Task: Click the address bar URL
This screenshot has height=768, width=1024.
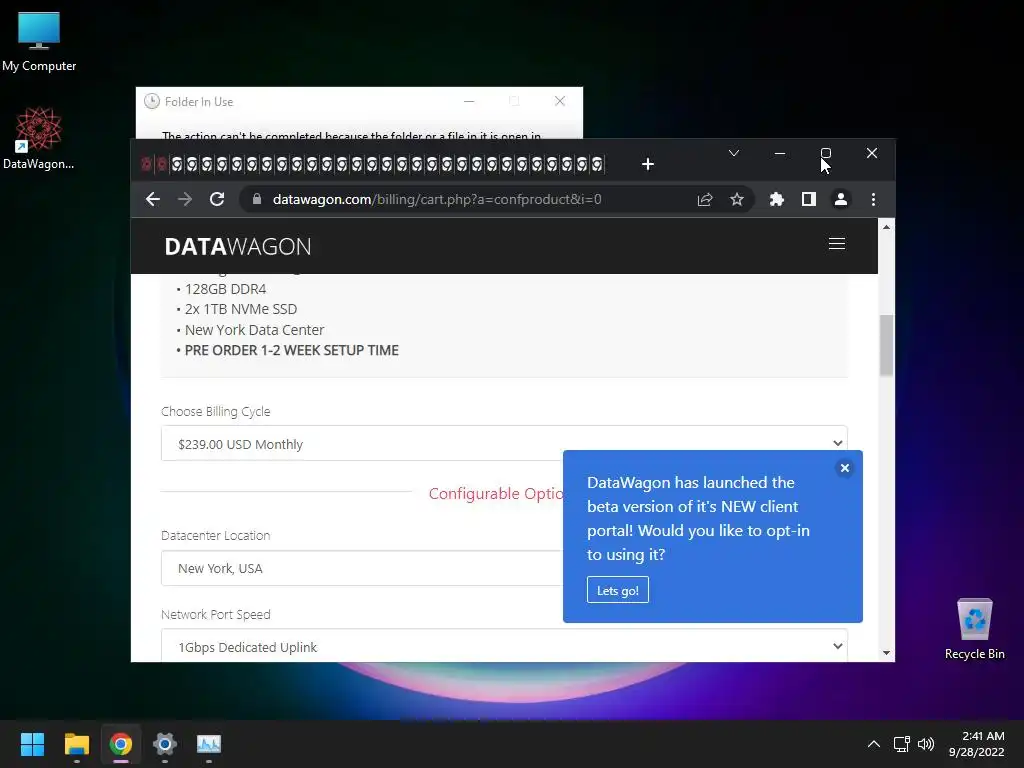Action: tap(437, 199)
